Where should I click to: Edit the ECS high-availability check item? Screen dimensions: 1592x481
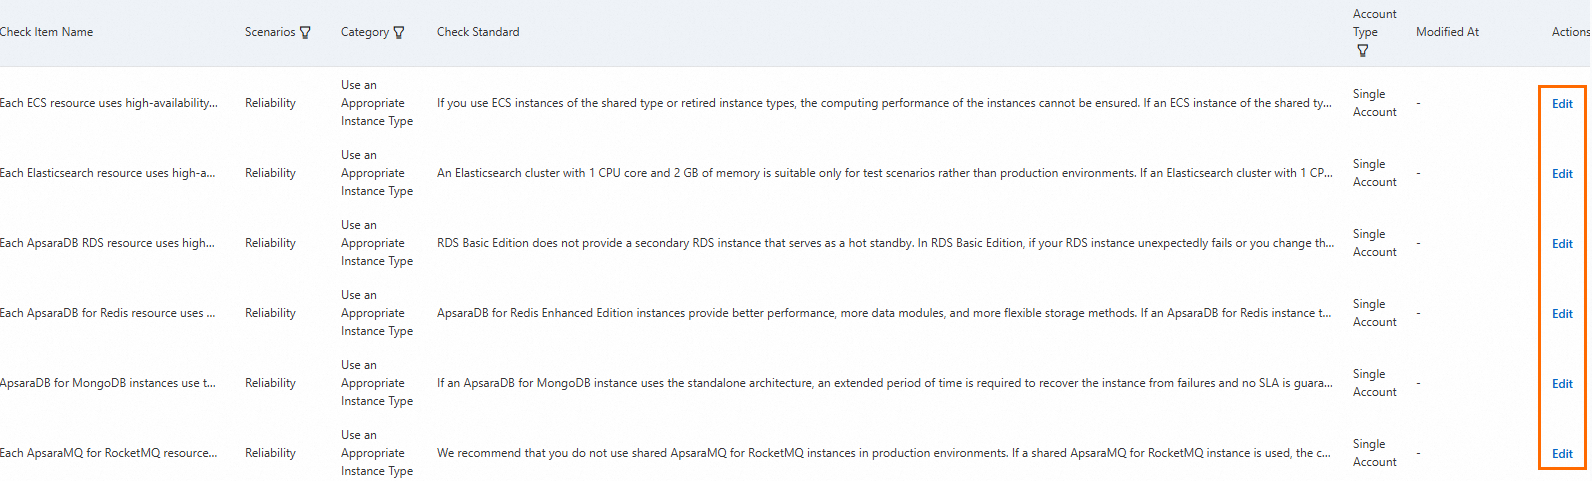point(1562,104)
